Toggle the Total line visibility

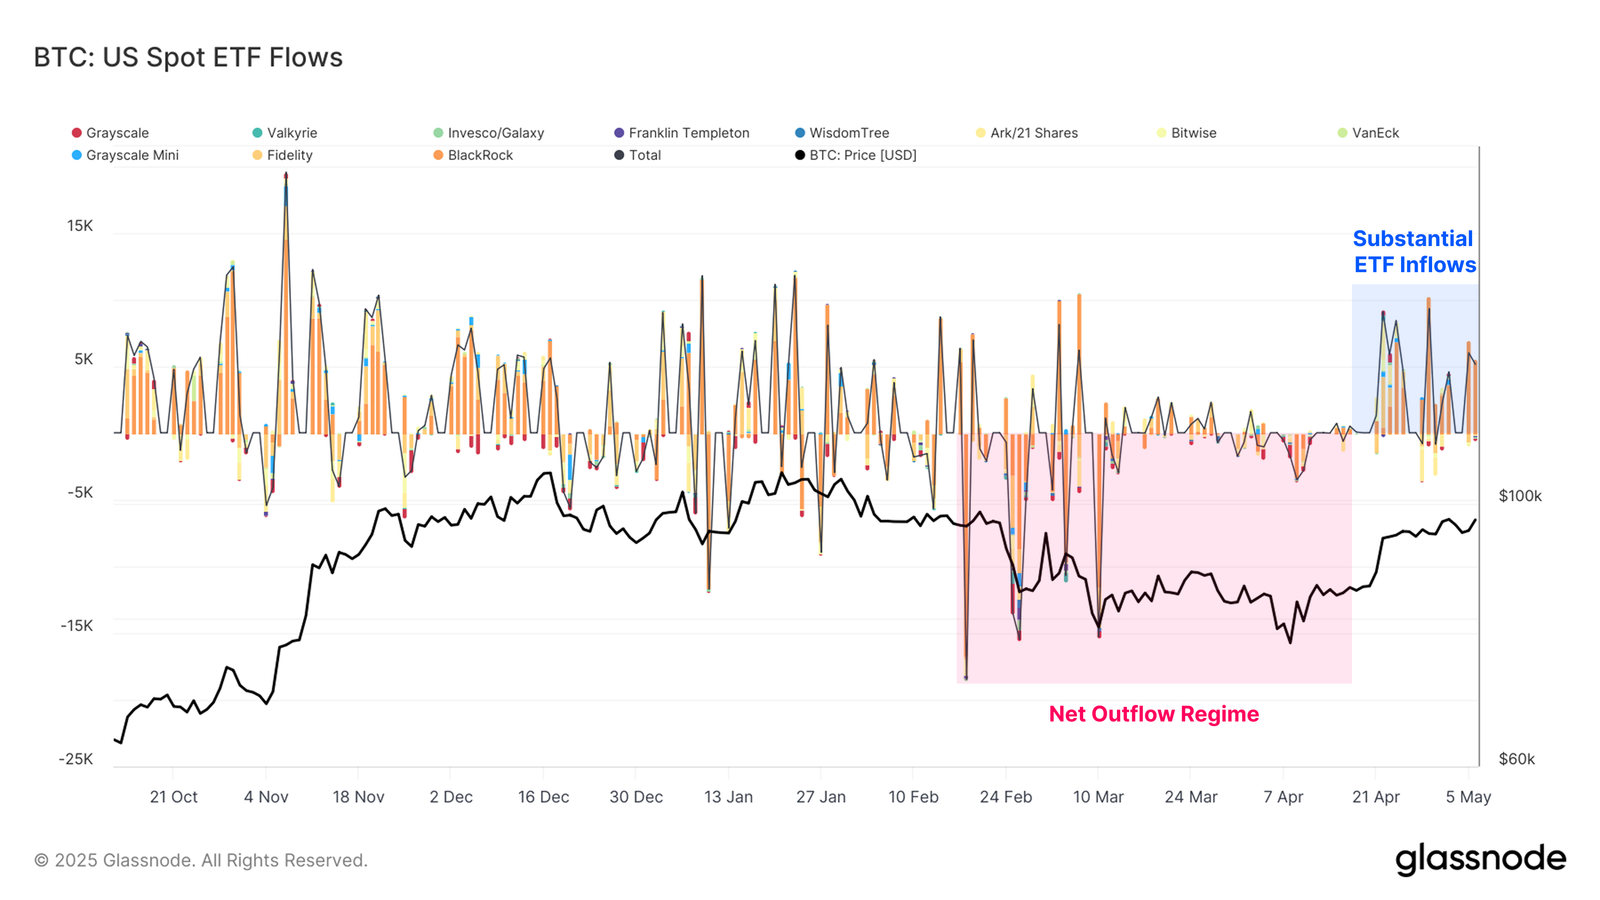pyautogui.click(x=645, y=155)
